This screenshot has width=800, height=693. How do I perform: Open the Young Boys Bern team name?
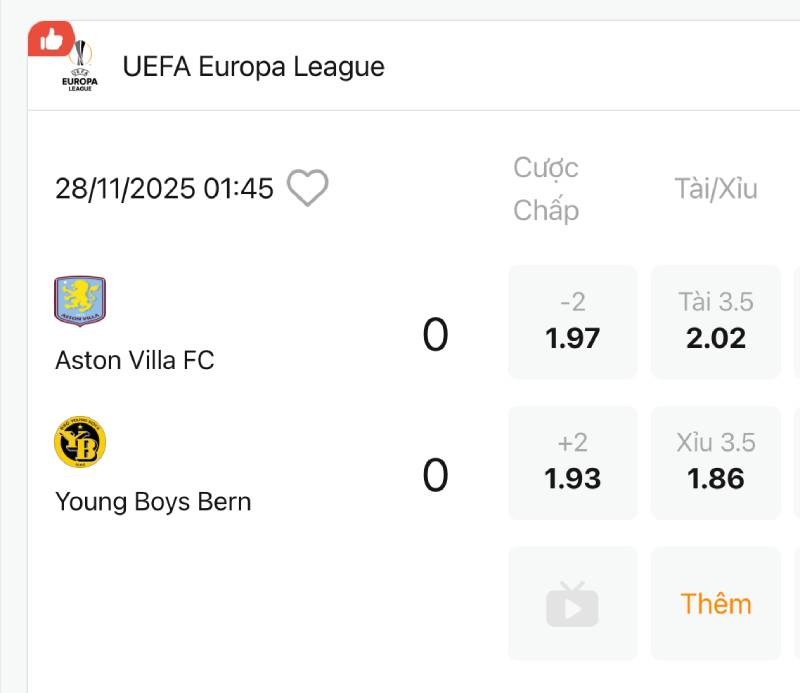(x=153, y=501)
